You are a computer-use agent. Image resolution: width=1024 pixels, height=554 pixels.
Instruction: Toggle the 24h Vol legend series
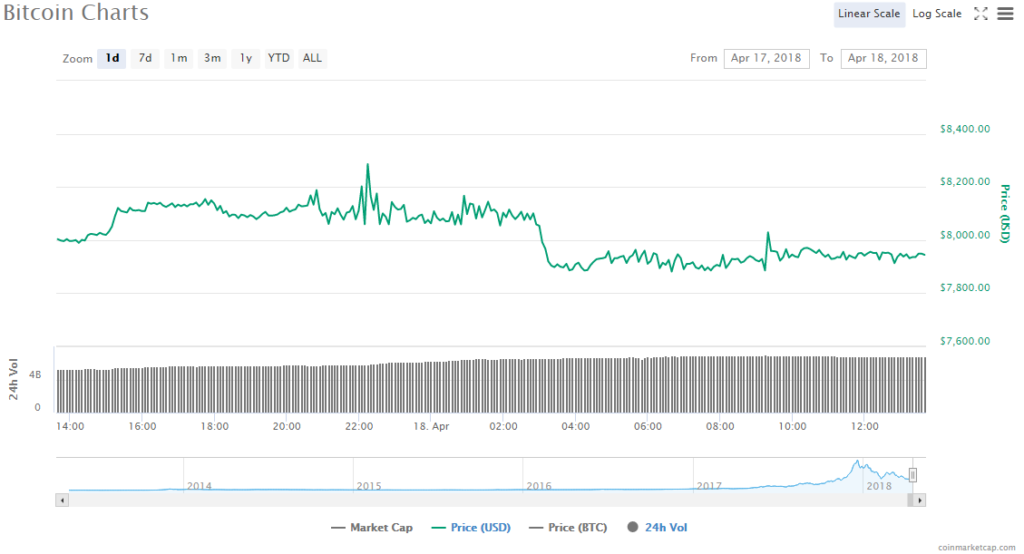(657, 527)
